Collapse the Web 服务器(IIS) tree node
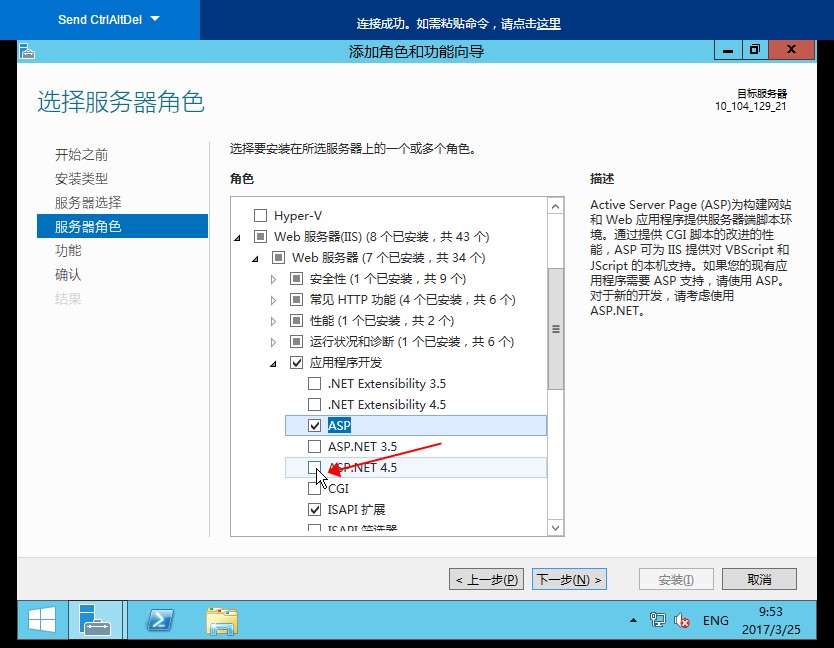Viewport: 834px width, 648px height. (x=237, y=237)
